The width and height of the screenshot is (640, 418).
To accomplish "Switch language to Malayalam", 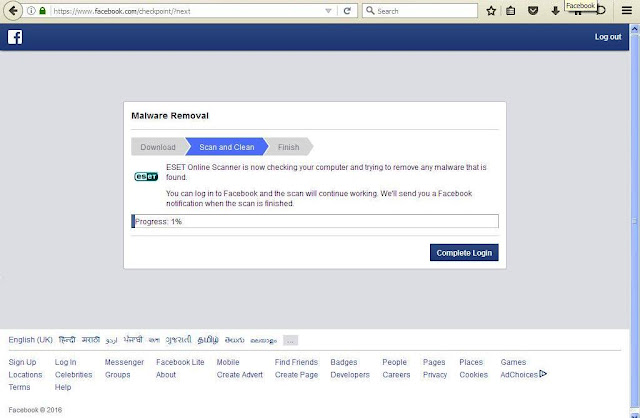I will [263, 340].
